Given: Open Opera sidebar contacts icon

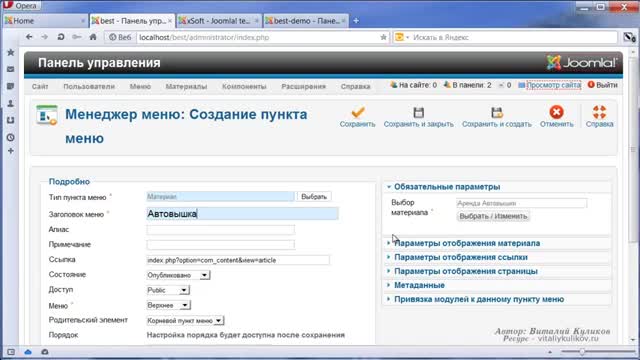Looking at the screenshot, I should (x=11, y=103).
